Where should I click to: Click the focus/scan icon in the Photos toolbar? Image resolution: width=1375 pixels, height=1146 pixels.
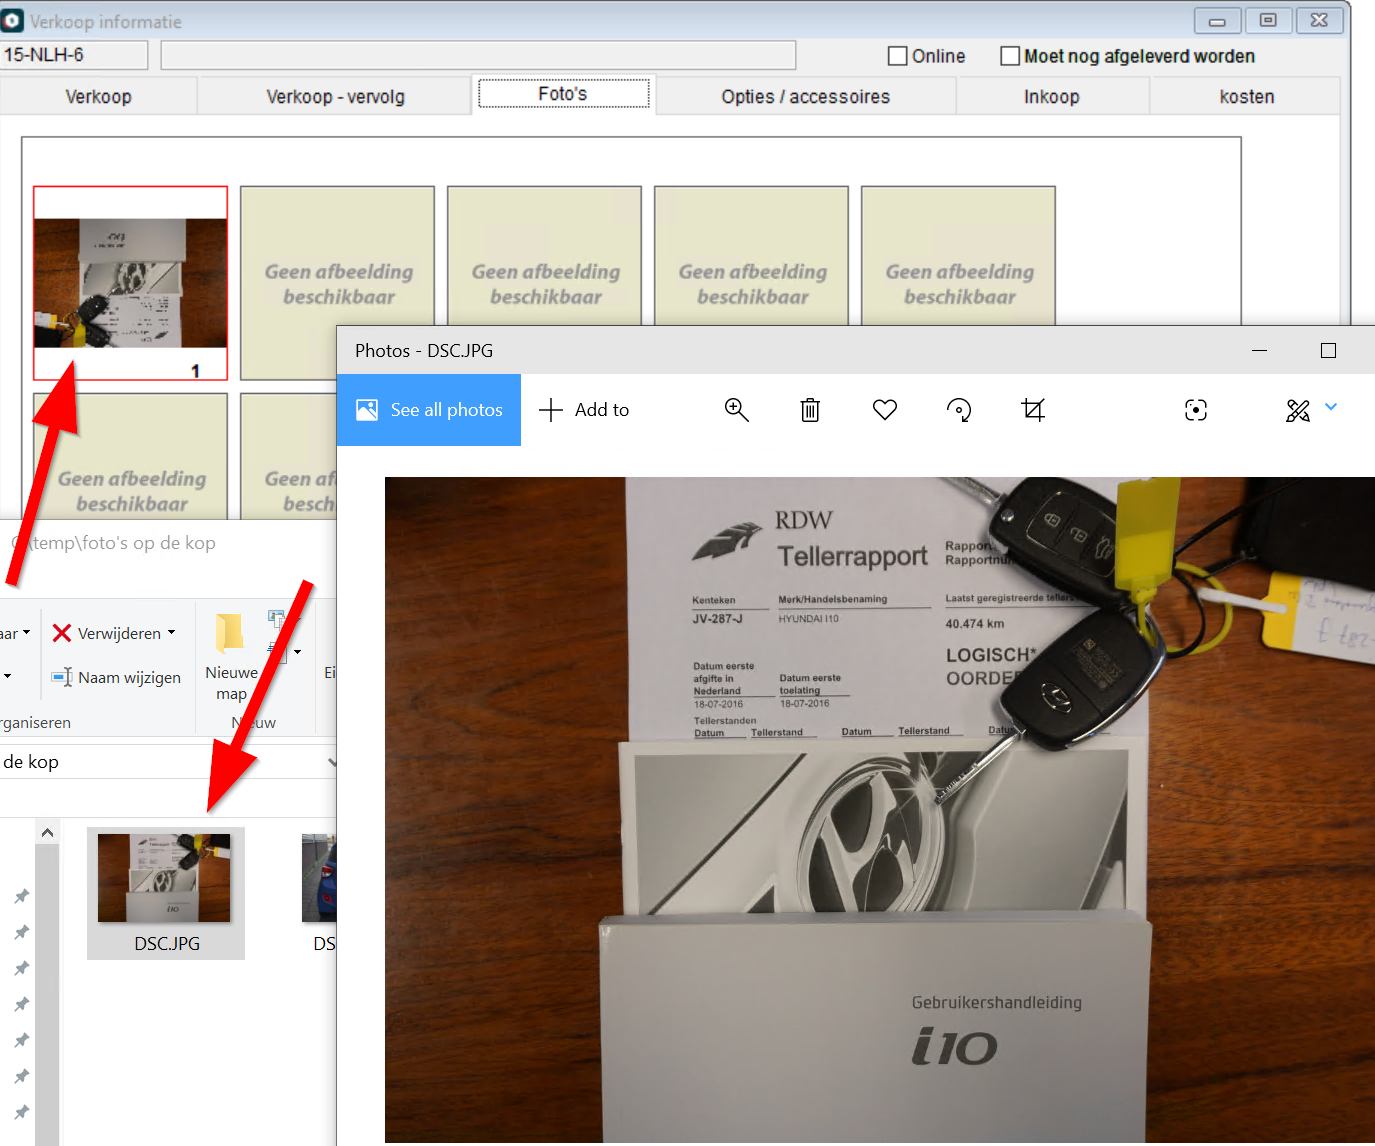coord(1196,410)
